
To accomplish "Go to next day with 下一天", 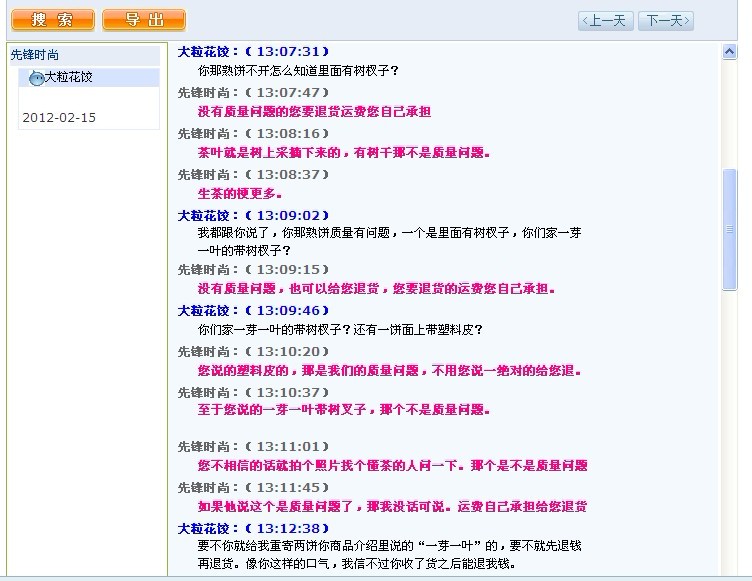I will coord(665,21).
